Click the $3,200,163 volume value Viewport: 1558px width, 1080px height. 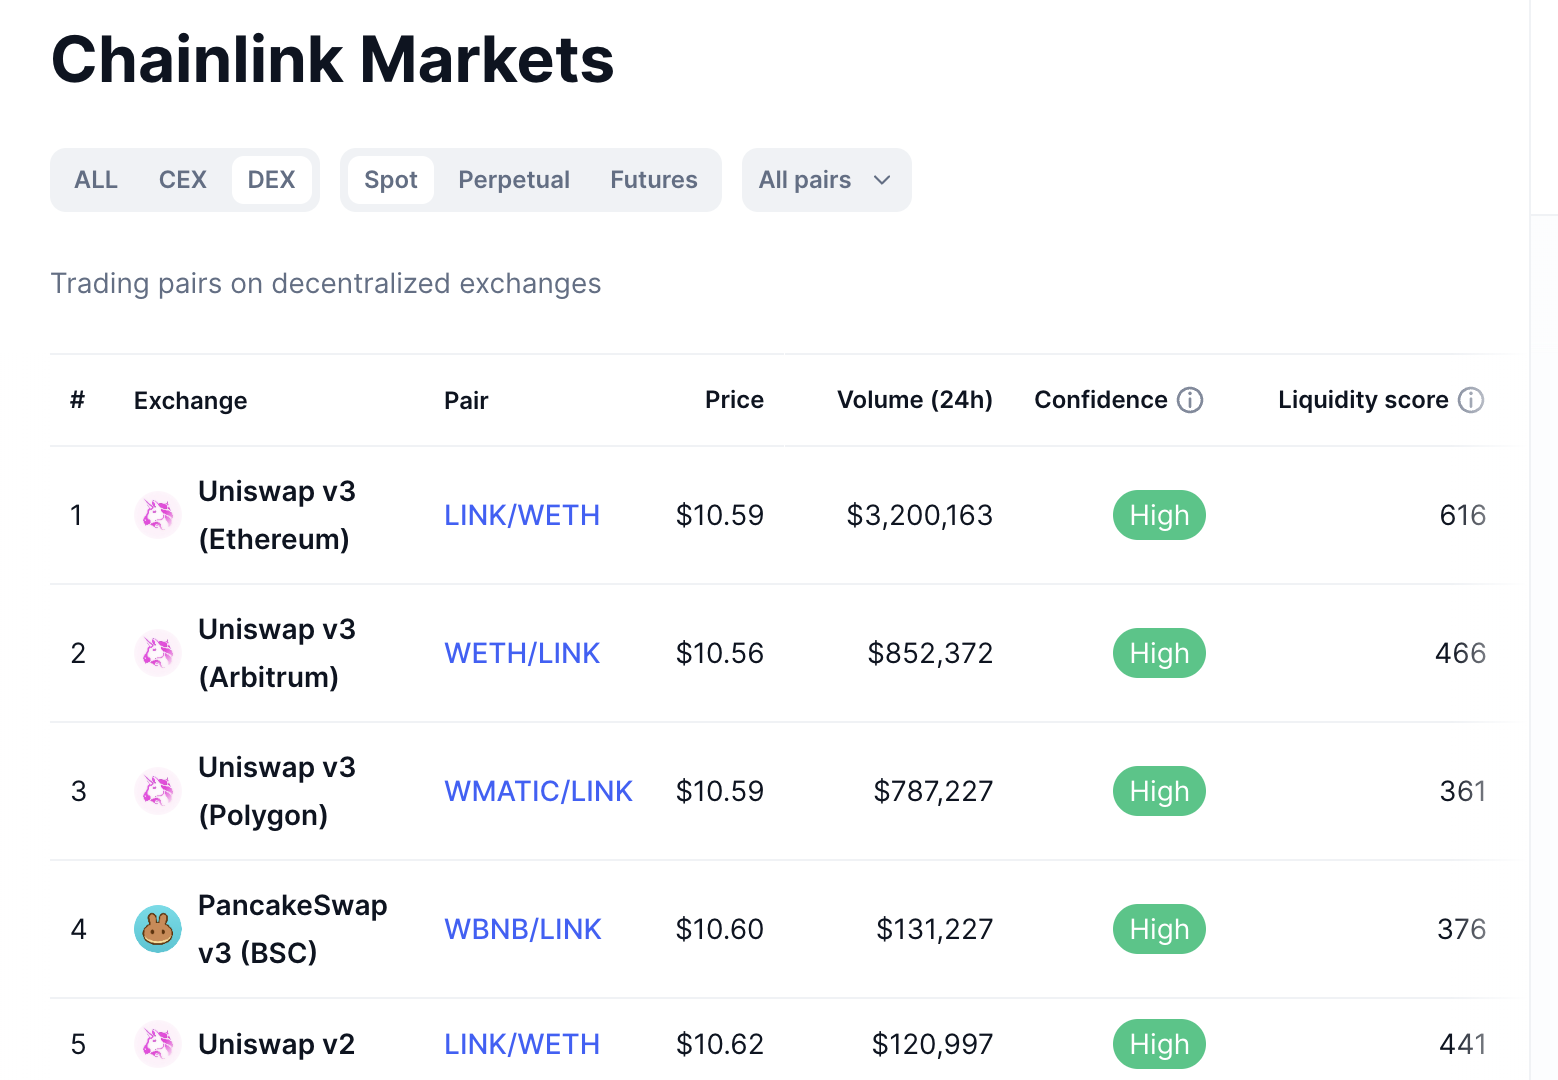pos(920,515)
